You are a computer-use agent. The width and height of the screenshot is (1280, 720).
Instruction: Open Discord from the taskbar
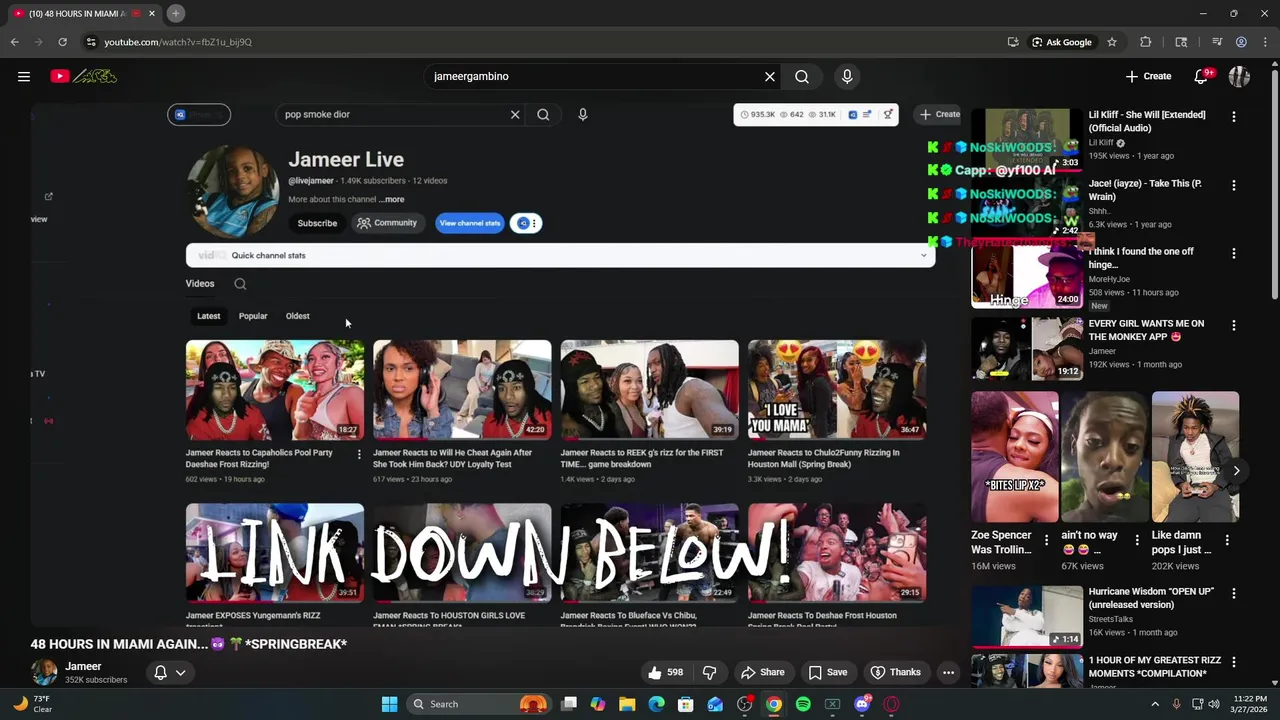pos(863,704)
